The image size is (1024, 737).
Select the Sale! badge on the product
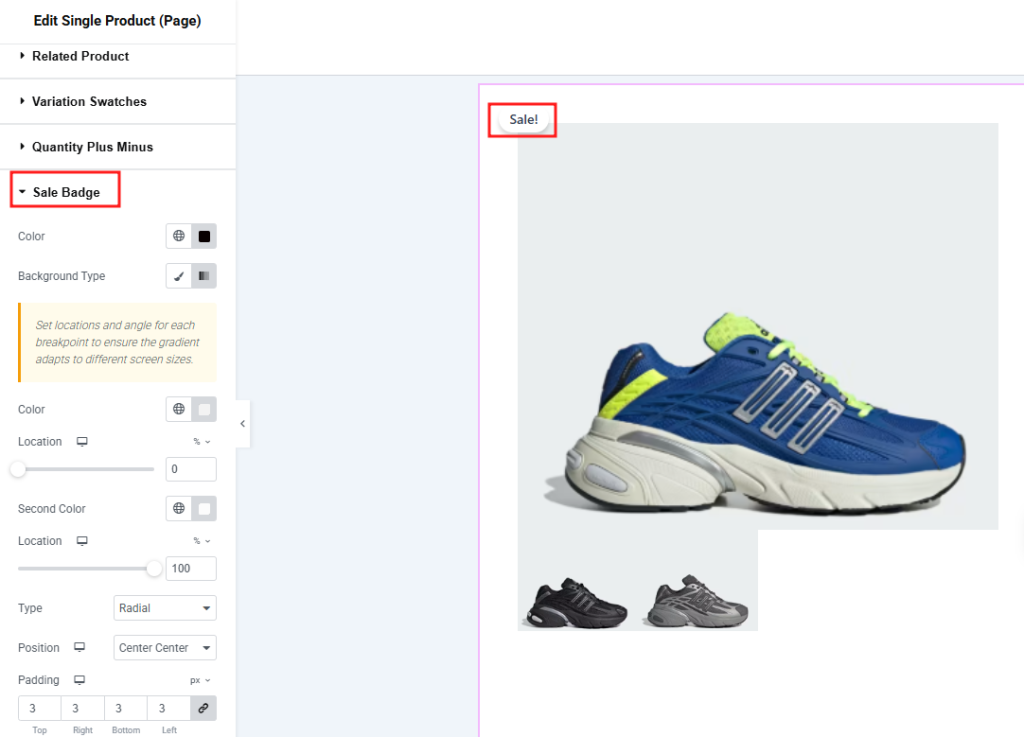tap(523, 119)
